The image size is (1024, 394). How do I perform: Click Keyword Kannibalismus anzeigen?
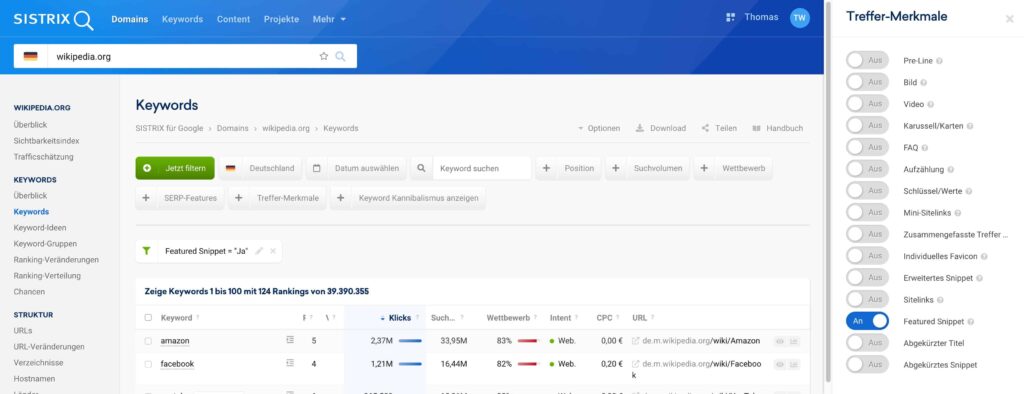pyautogui.click(x=408, y=197)
